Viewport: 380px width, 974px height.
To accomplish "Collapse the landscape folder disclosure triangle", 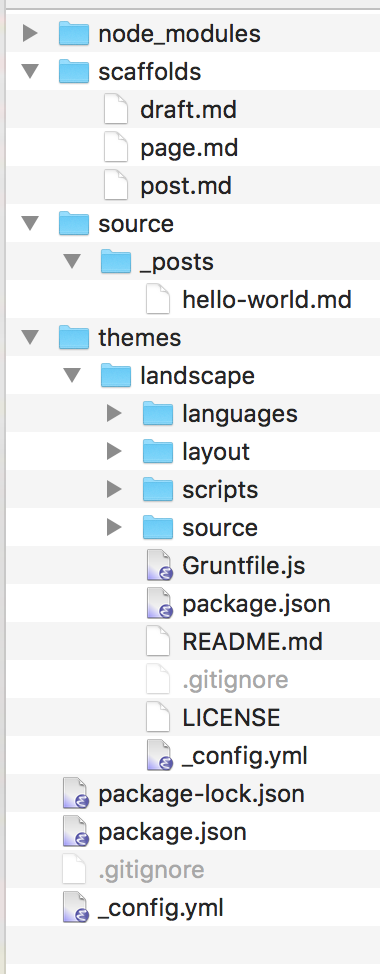I will (x=72, y=375).
